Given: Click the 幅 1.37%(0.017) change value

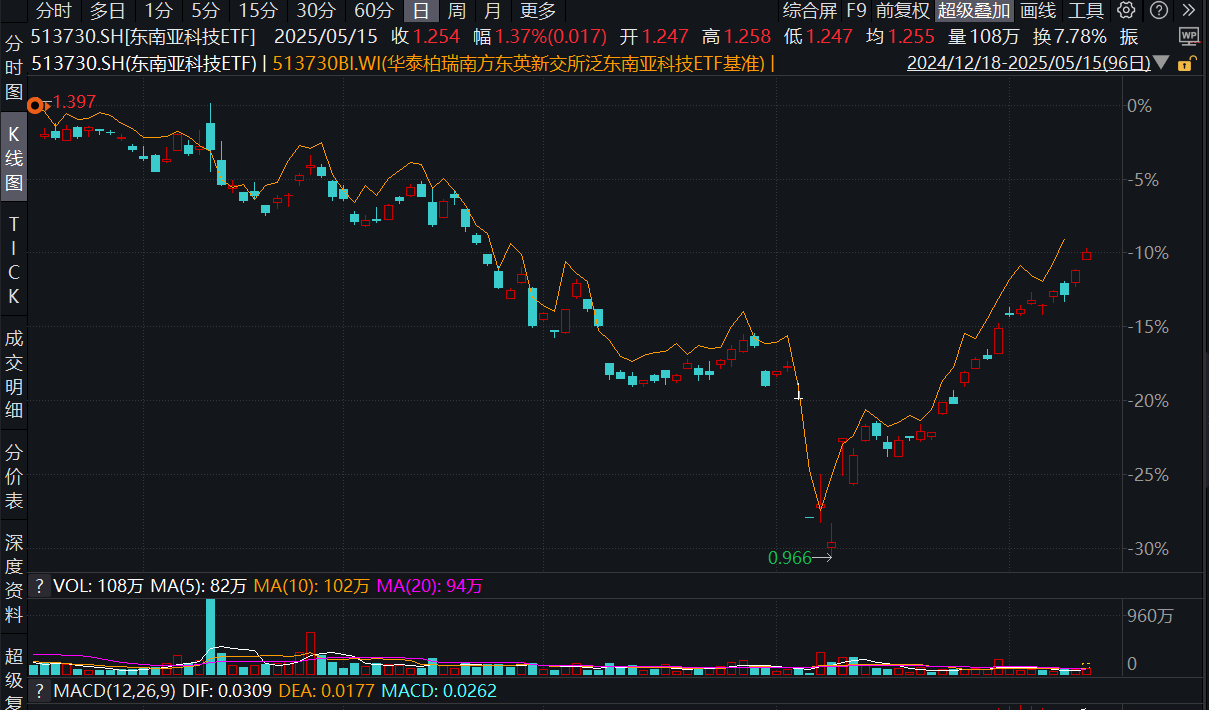Looking at the screenshot, I should click(x=541, y=37).
